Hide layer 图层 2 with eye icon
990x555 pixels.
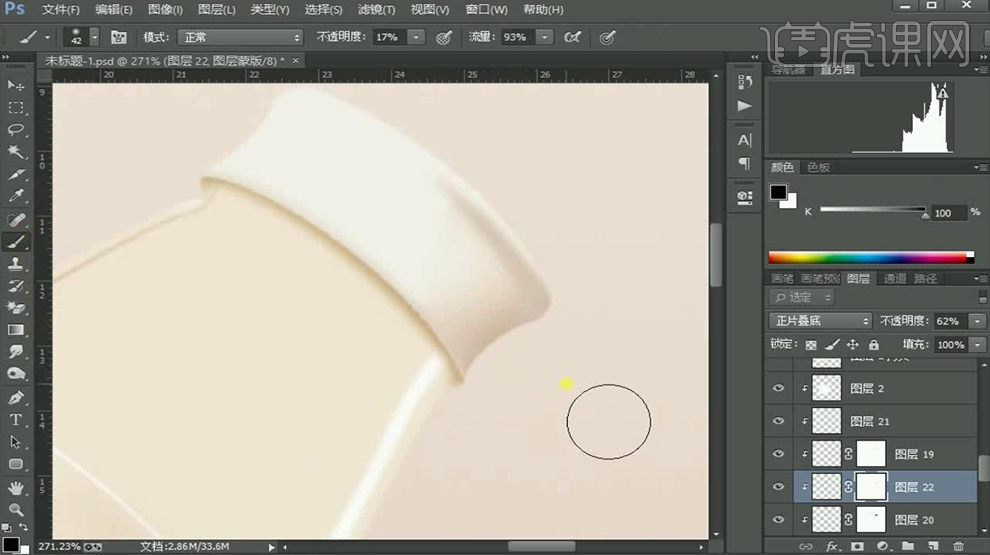[x=779, y=388]
